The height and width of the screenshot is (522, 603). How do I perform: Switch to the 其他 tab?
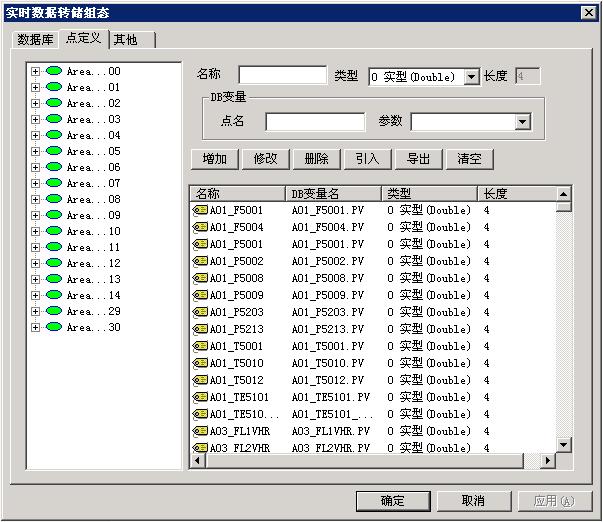pyautogui.click(x=126, y=39)
